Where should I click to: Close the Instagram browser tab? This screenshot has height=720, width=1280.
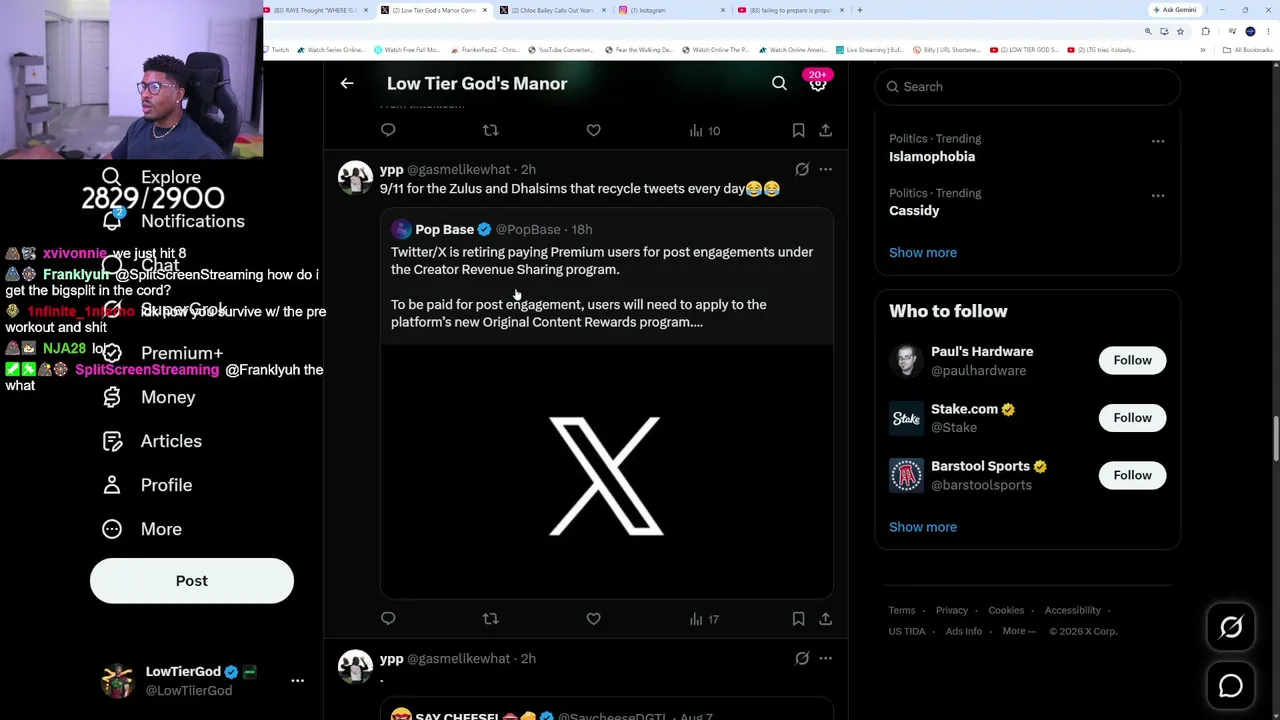[x=723, y=10]
